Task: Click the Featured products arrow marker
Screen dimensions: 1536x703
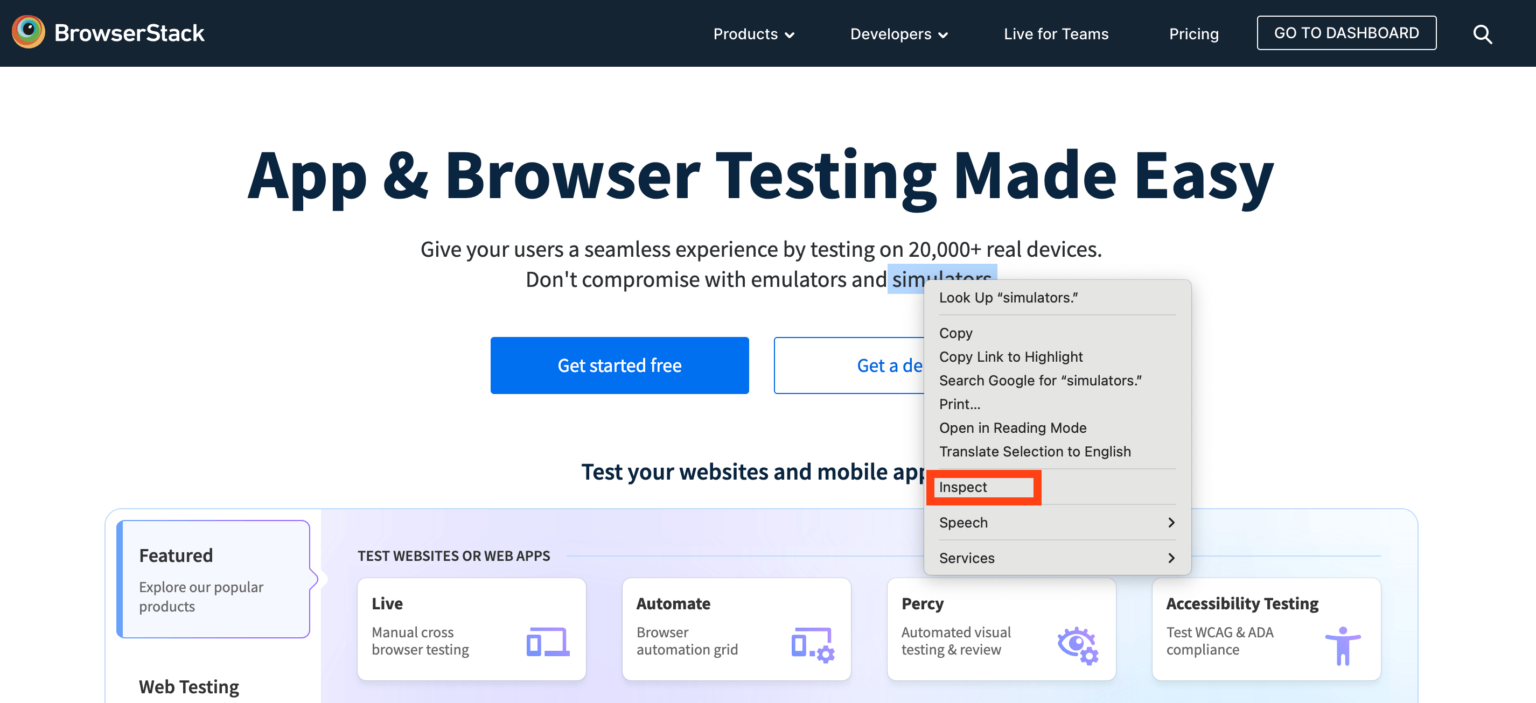Action: click(316, 578)
